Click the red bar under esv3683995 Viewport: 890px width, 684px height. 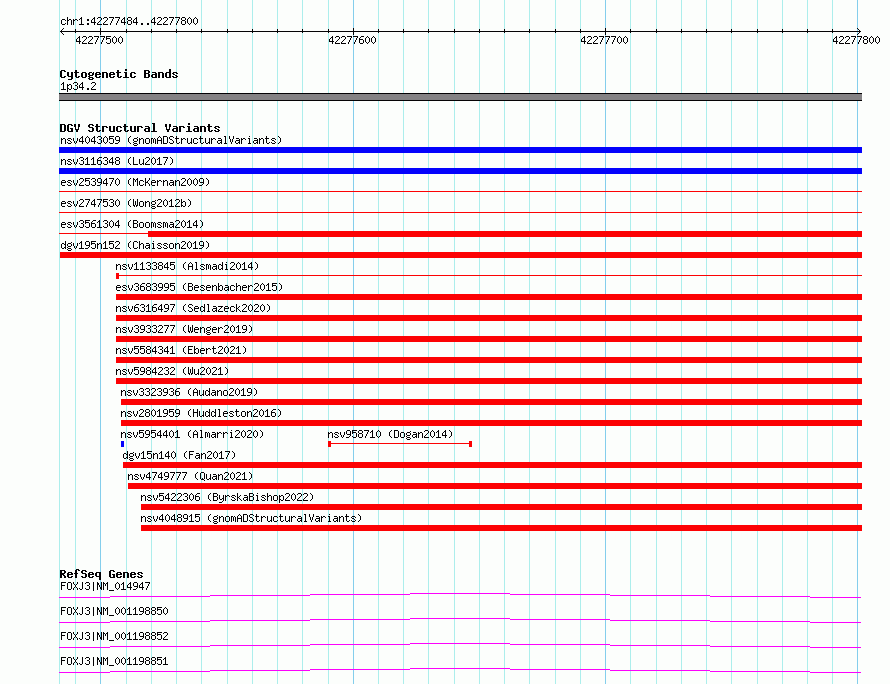(x=489, y=297)
